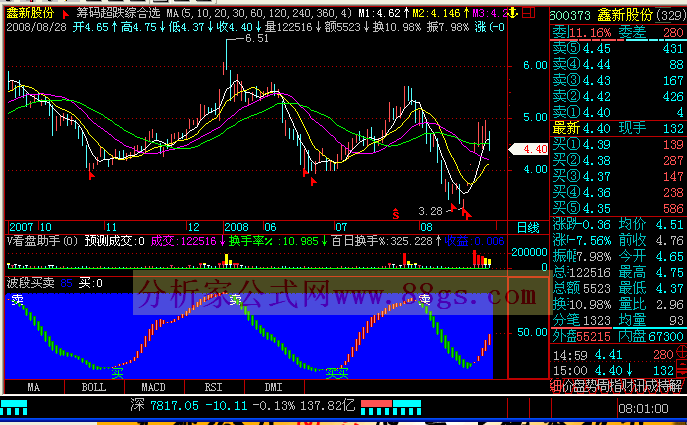Select the 财 tab in the quote panel
Screen dimensions: 687x425
tap(628, 386)
